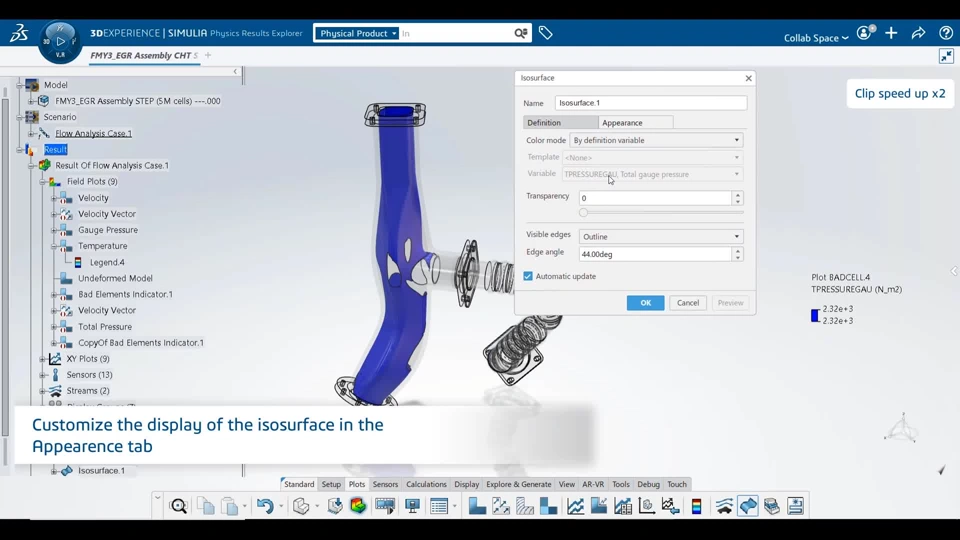This screenshot has width=960, height=540.
Task: Click the paste icon in the action bar
Action: [230, 506]
